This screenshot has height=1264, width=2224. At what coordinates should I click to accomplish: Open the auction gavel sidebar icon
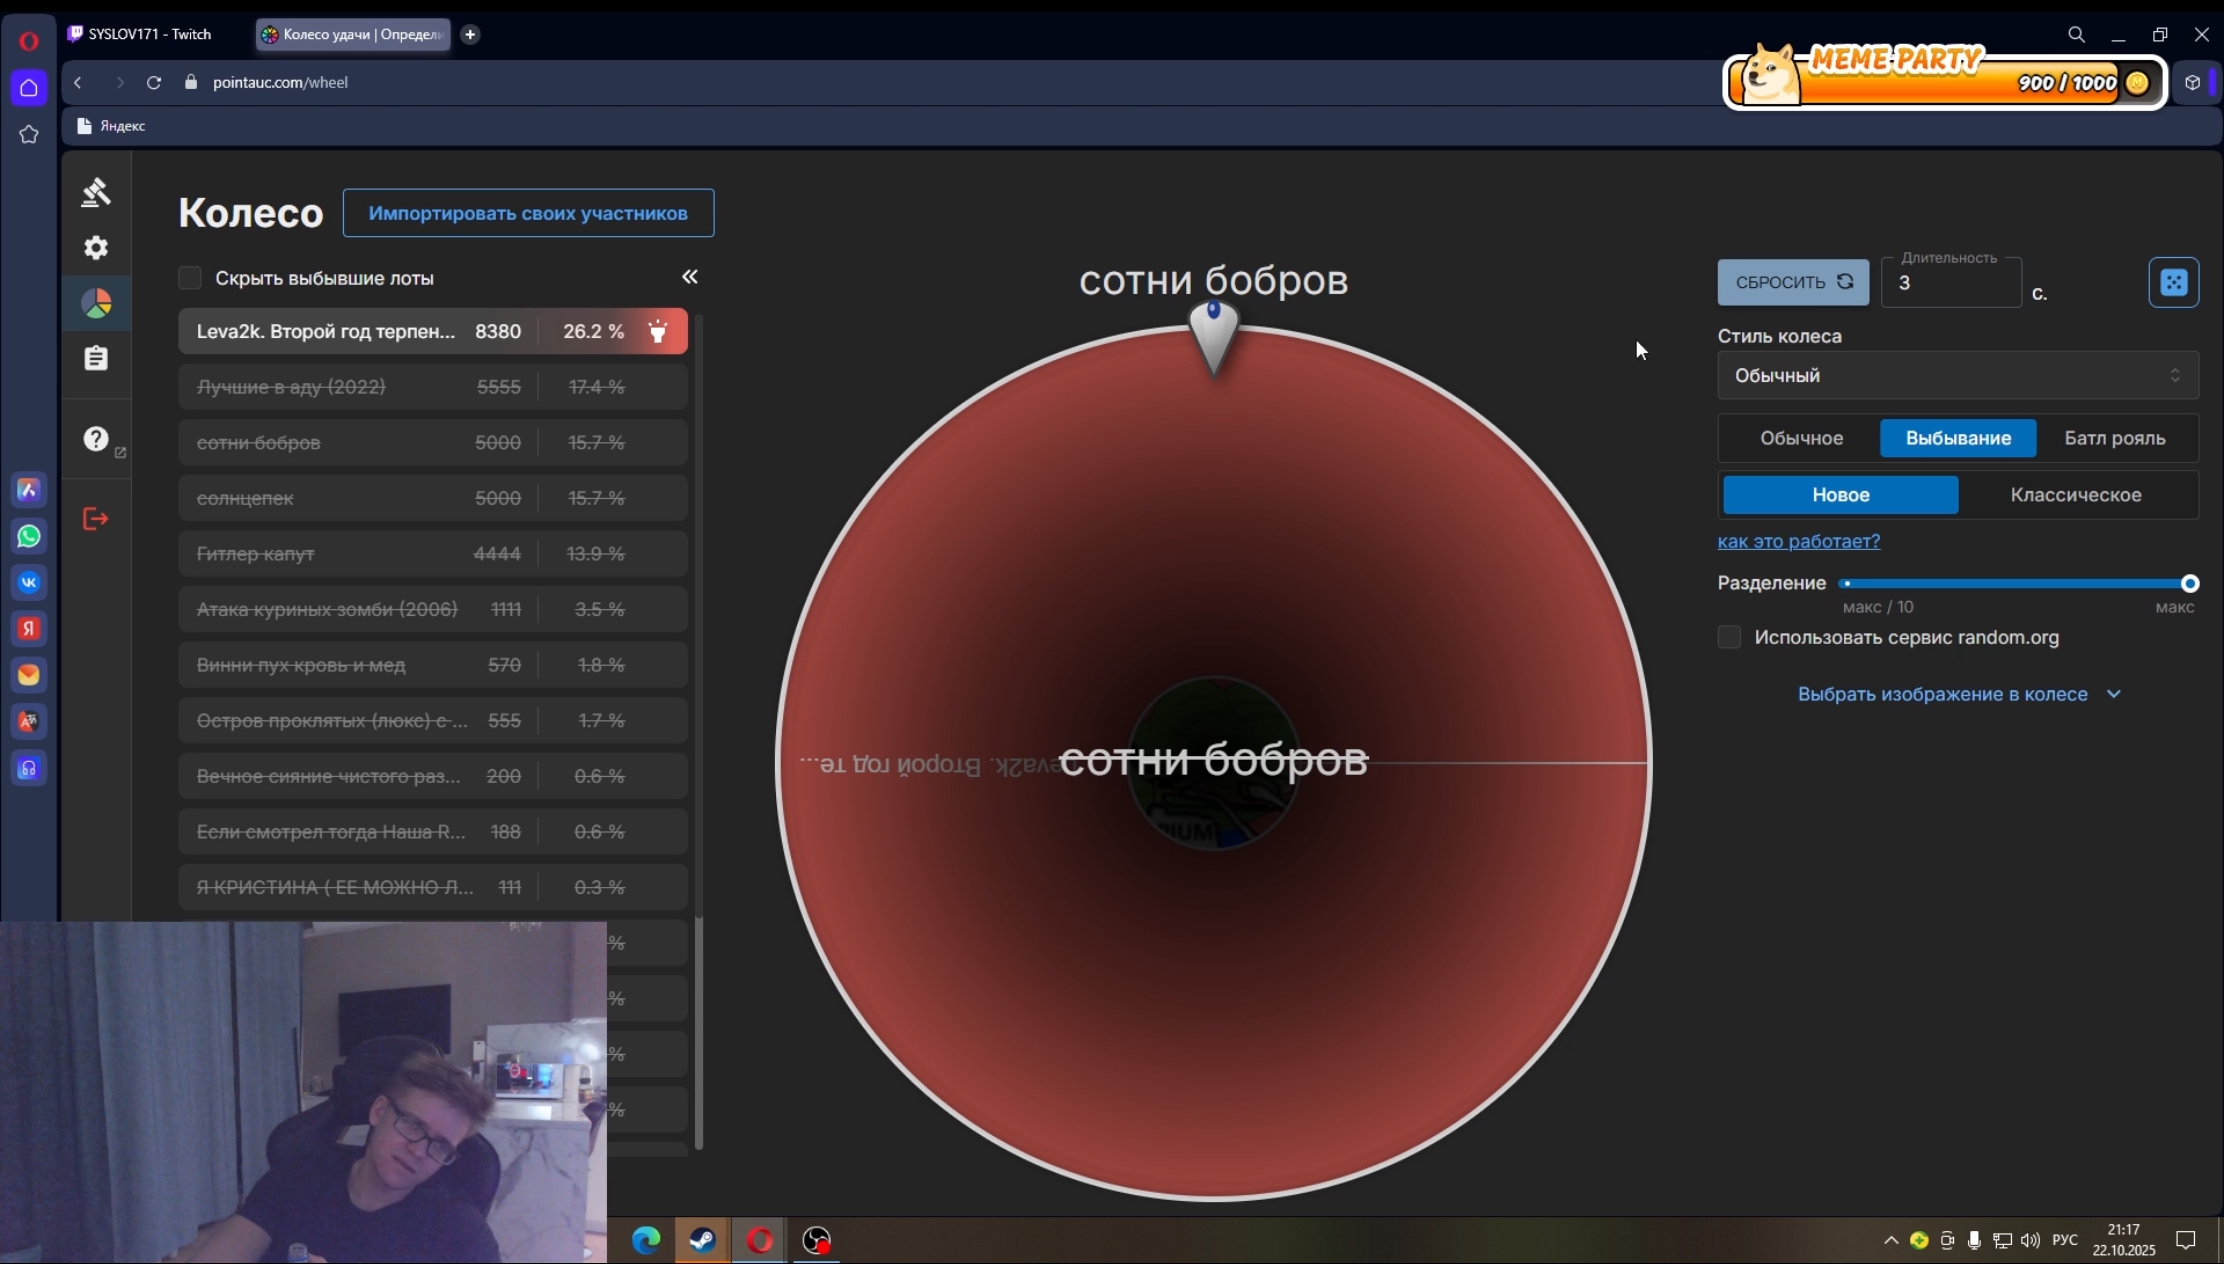coord(96,192)
